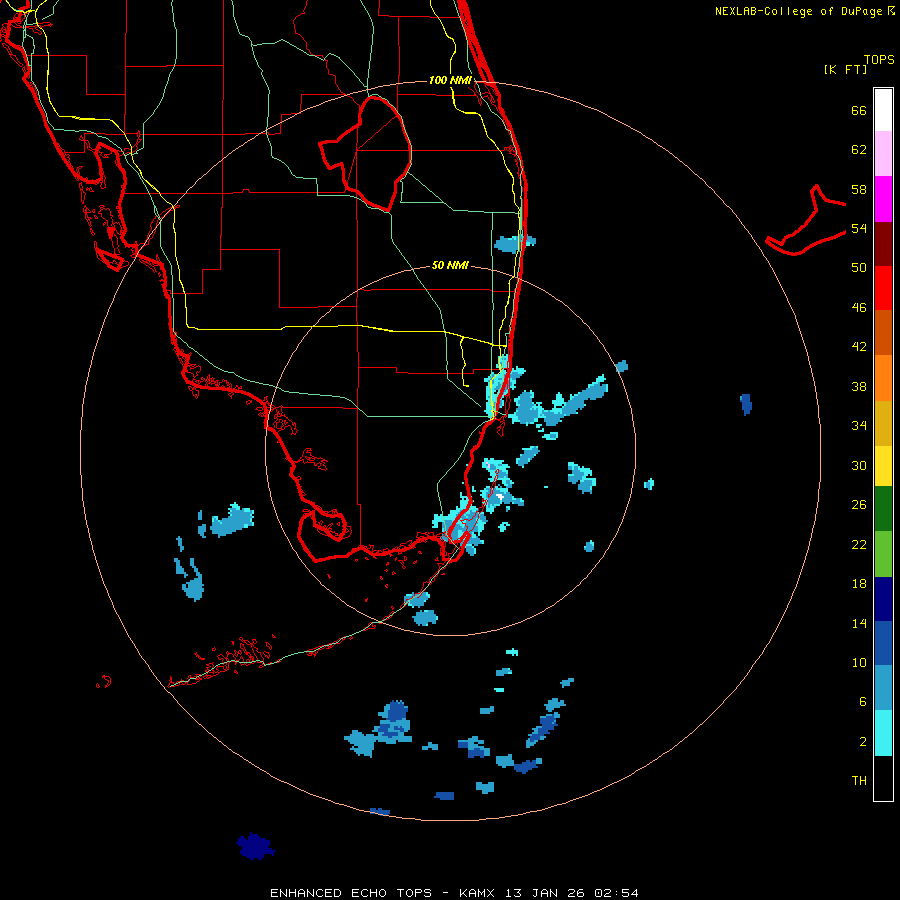Select the magenta legend color band
Viewport: 900px width, 900px height.
(x=883, y=199)
